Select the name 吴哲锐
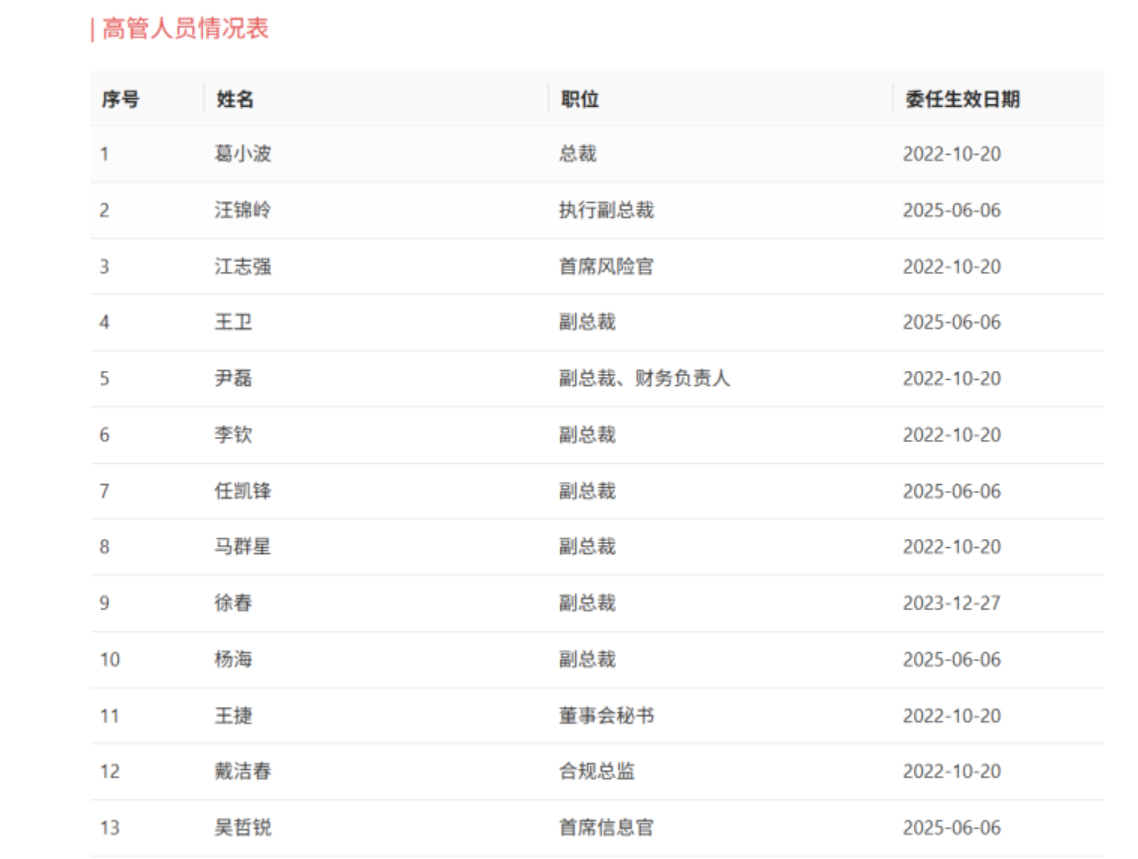Screen dimensions: 1138x859 pyautogui.click(x=243, y=828)
